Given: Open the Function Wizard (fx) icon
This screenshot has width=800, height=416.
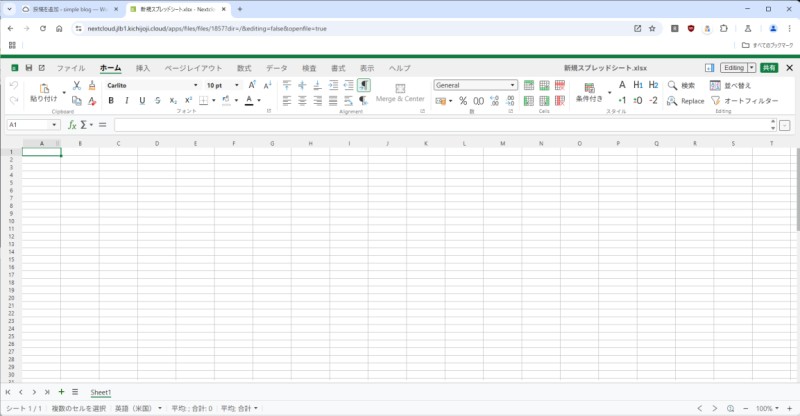Looking at the screenshot, I should point(72,125).
